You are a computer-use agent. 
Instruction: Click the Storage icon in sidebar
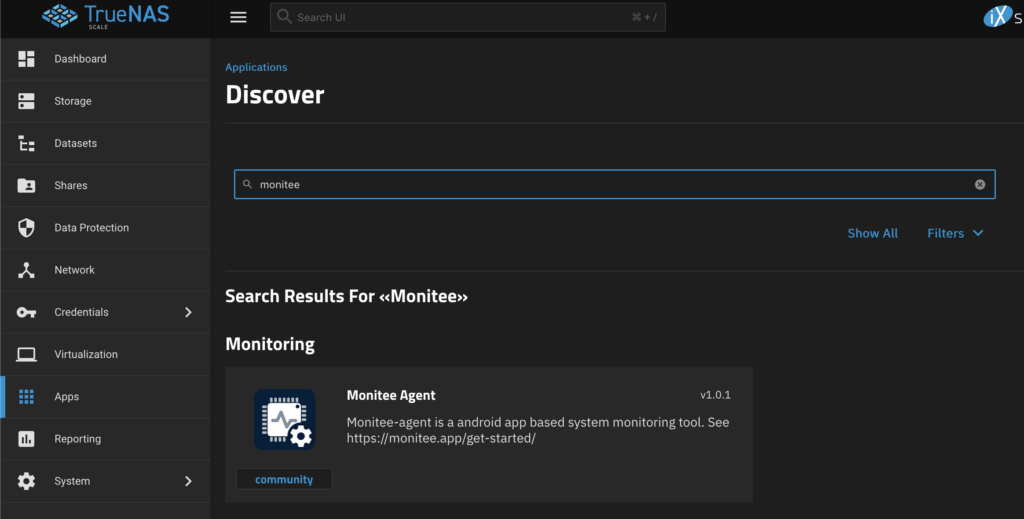[27, 101]
